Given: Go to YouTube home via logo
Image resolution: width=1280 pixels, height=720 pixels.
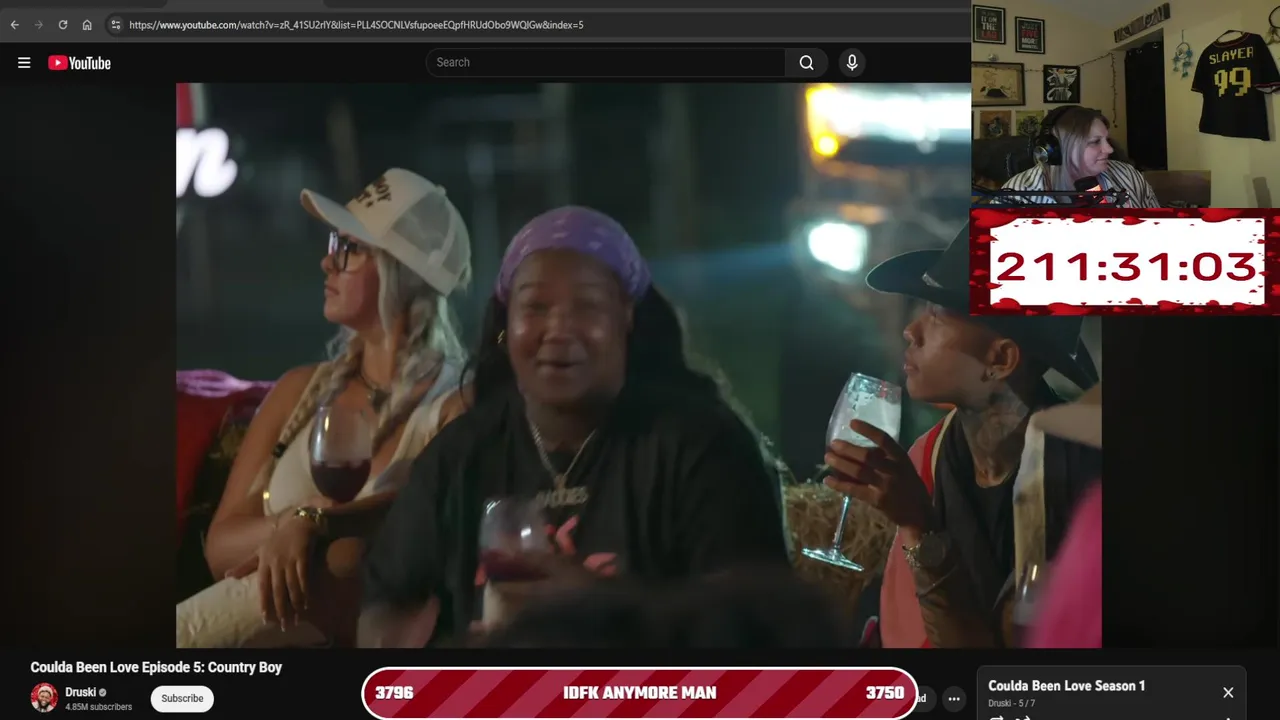Looking at the screenshot, I should point(79,63).
